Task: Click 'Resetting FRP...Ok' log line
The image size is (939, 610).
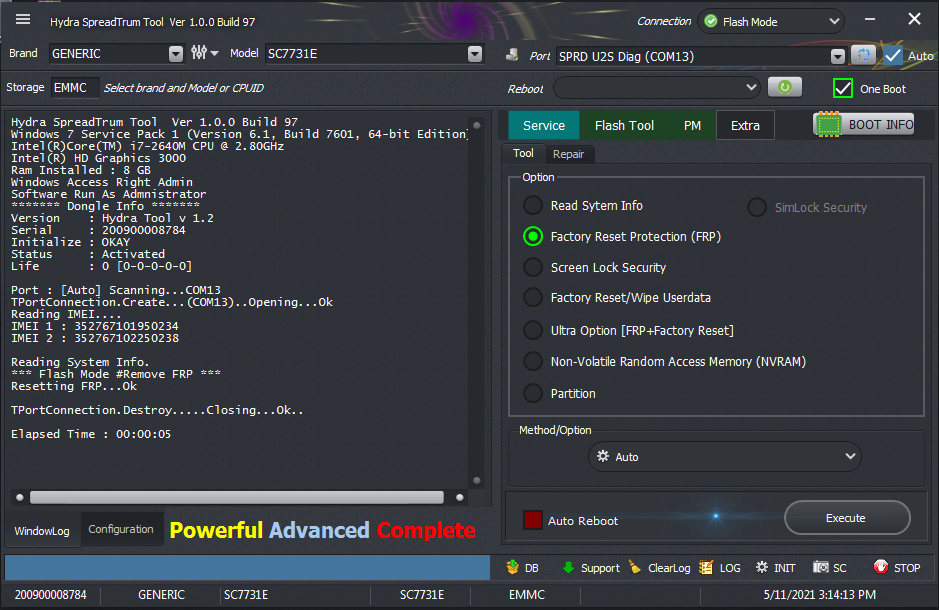Action: pyautogui.click(x=74, y=386)
